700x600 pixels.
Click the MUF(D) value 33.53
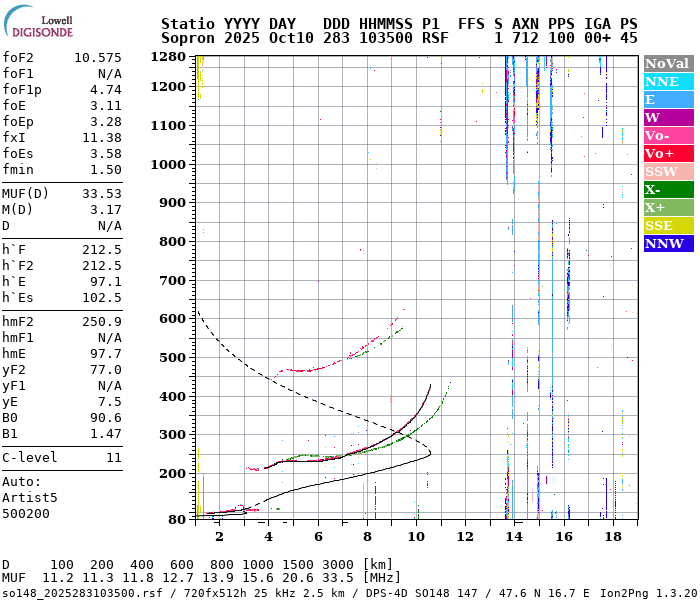click(x=101, y=194)
